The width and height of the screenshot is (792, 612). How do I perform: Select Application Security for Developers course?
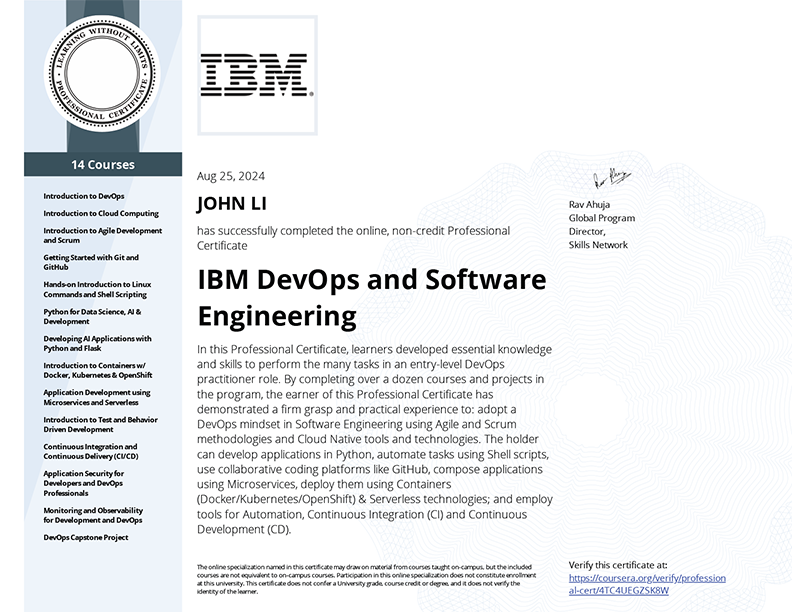pyautogui.click(x=83, y=483)
